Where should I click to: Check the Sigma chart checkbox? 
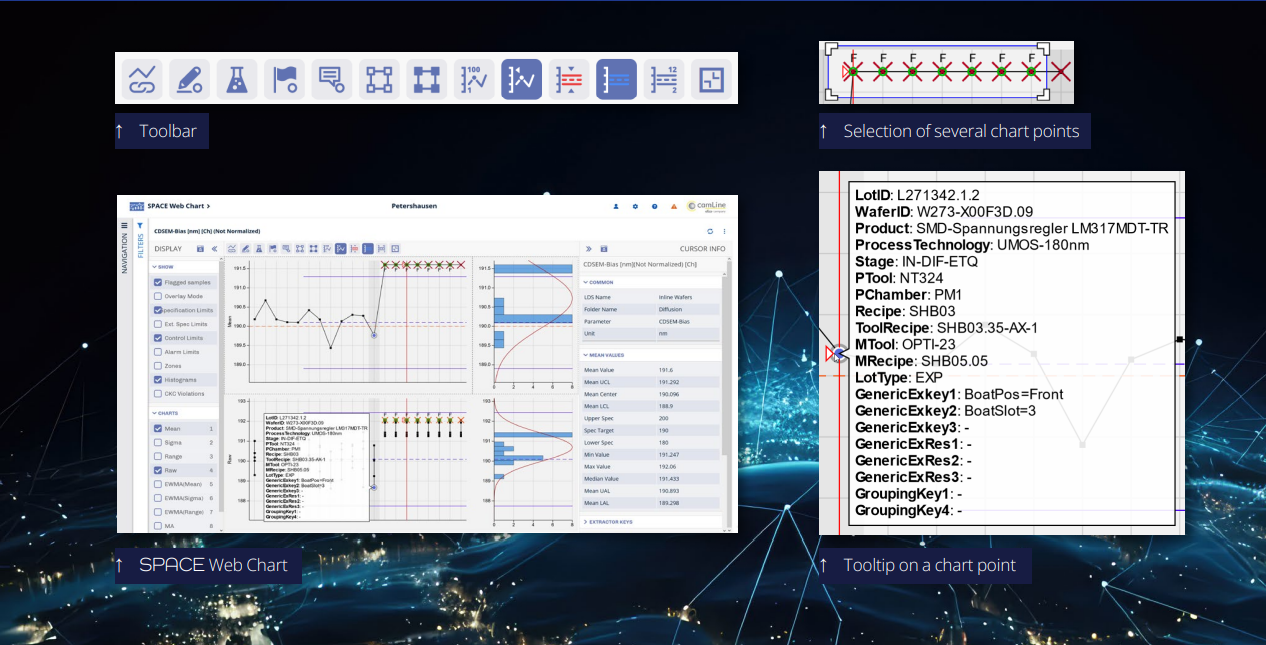click(x=157, y=443)
